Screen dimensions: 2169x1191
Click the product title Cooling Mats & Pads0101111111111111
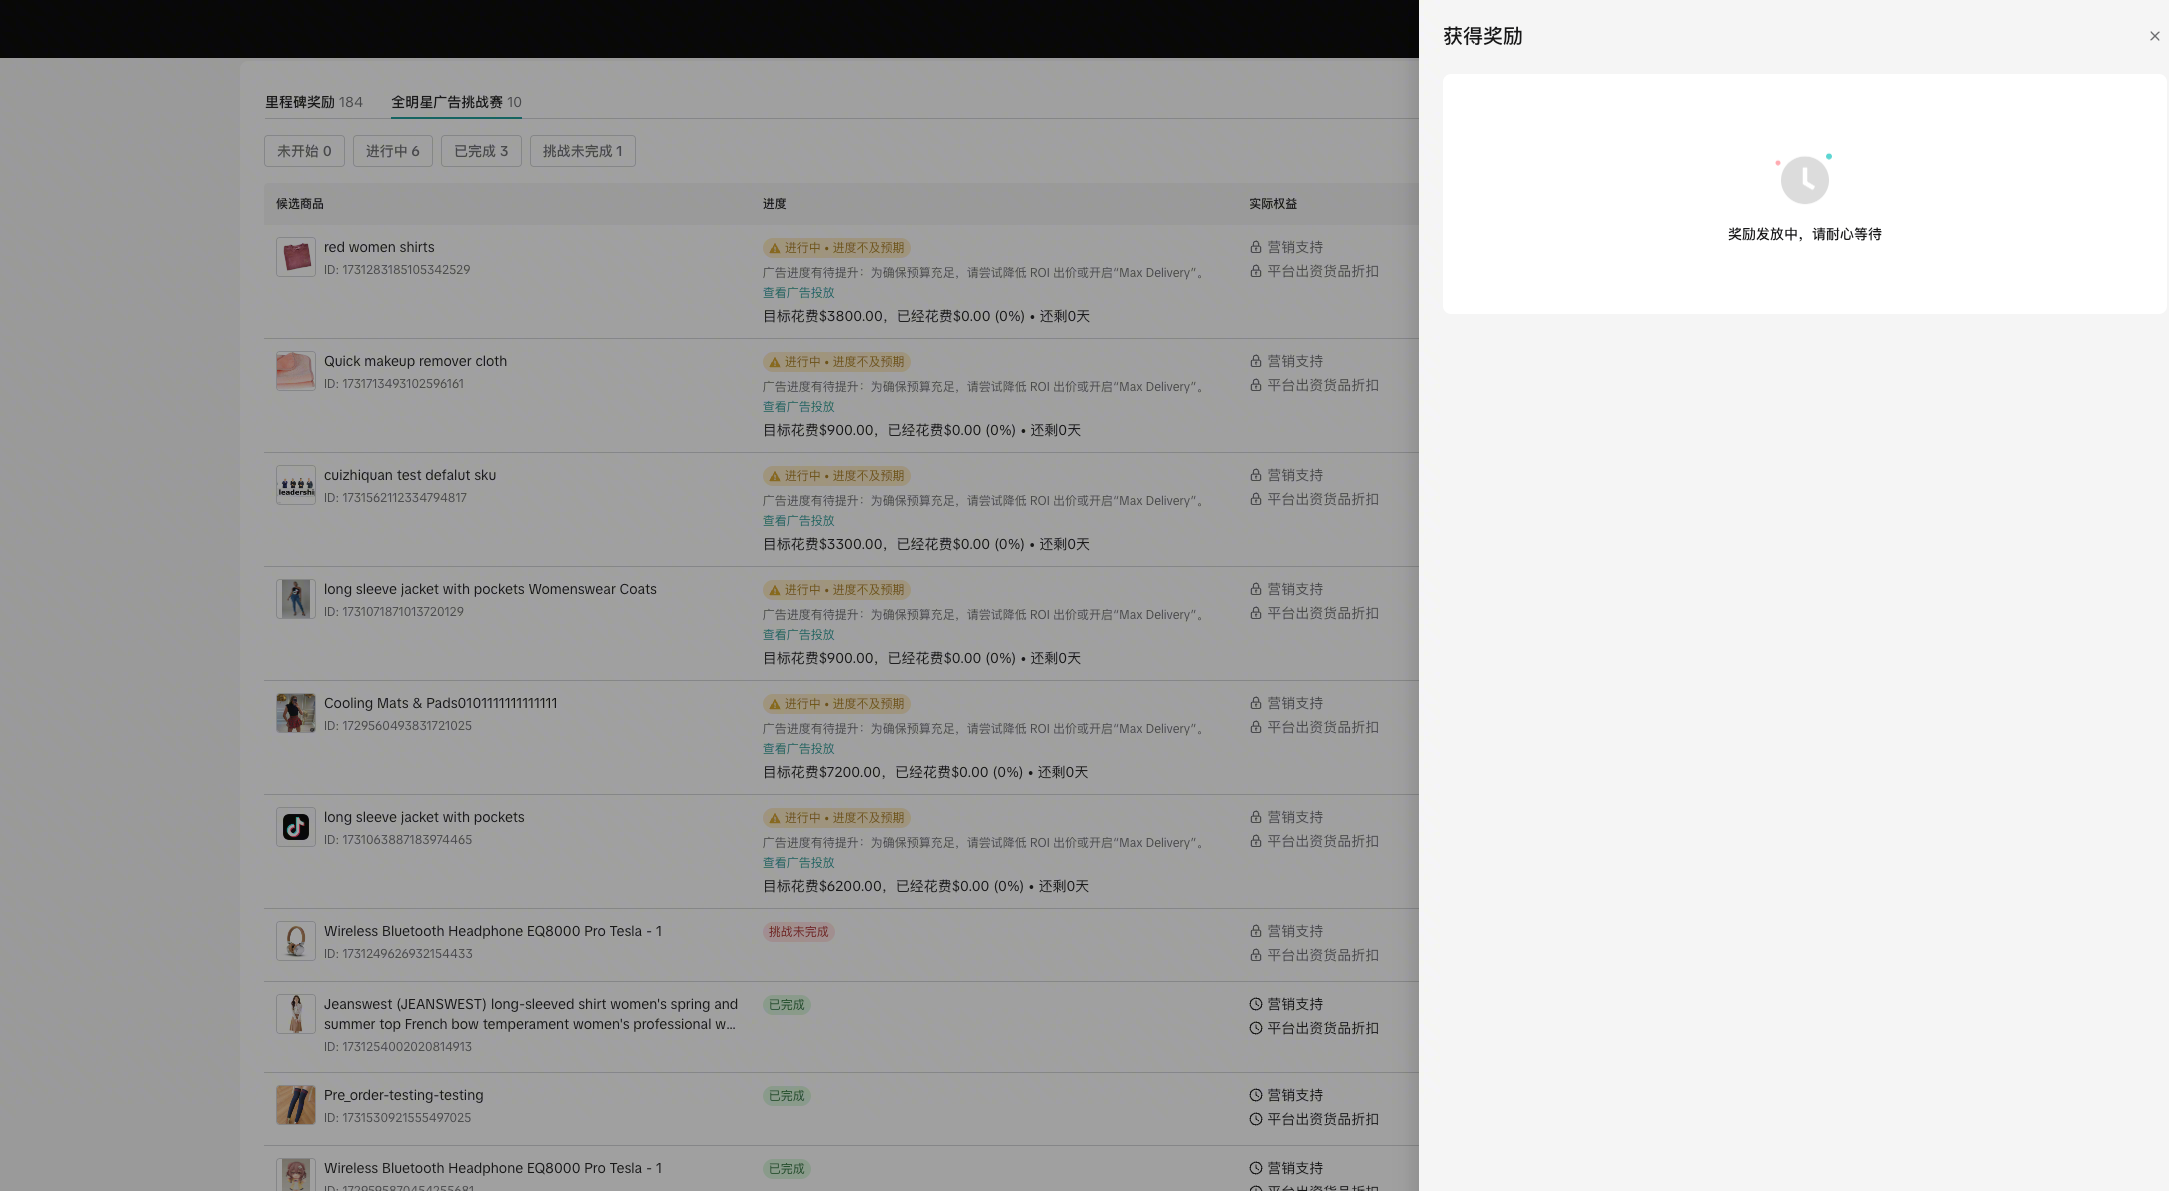440,703
